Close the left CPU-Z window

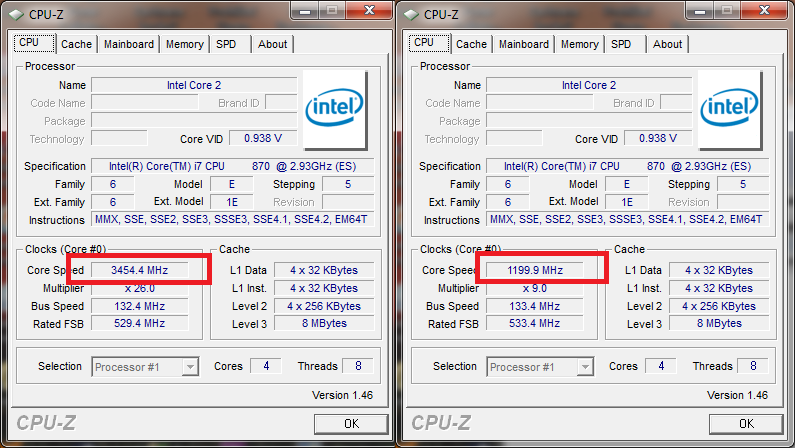click(x=370, y=11)
